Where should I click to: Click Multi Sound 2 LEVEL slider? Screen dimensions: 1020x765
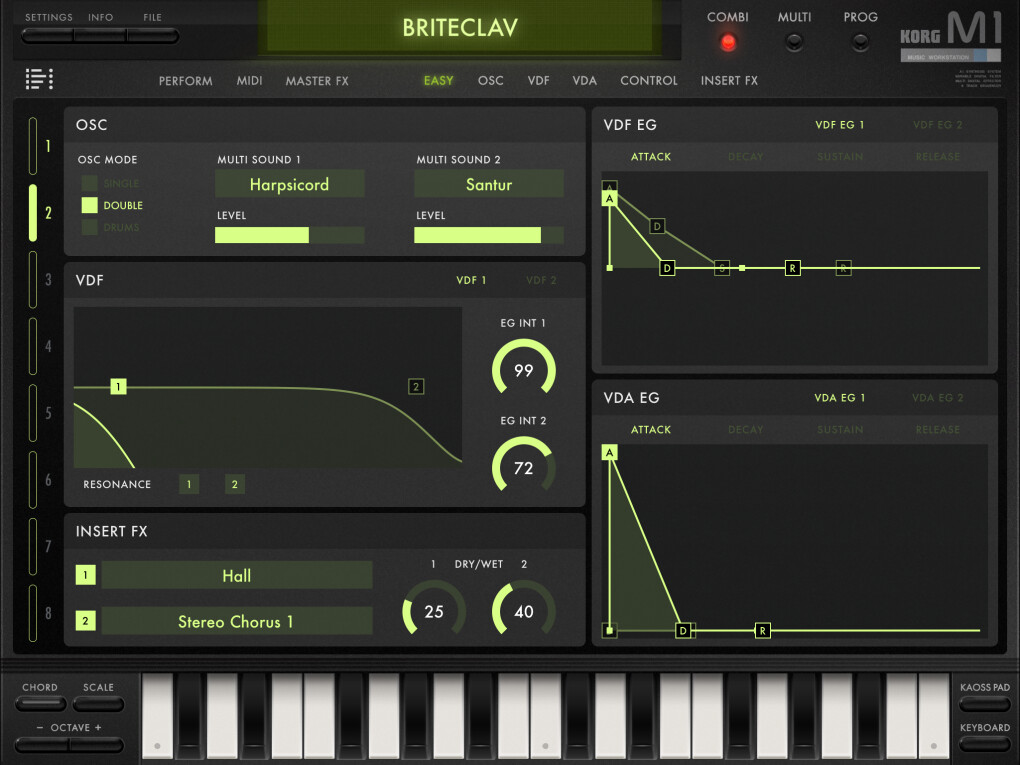coord(489,235)
